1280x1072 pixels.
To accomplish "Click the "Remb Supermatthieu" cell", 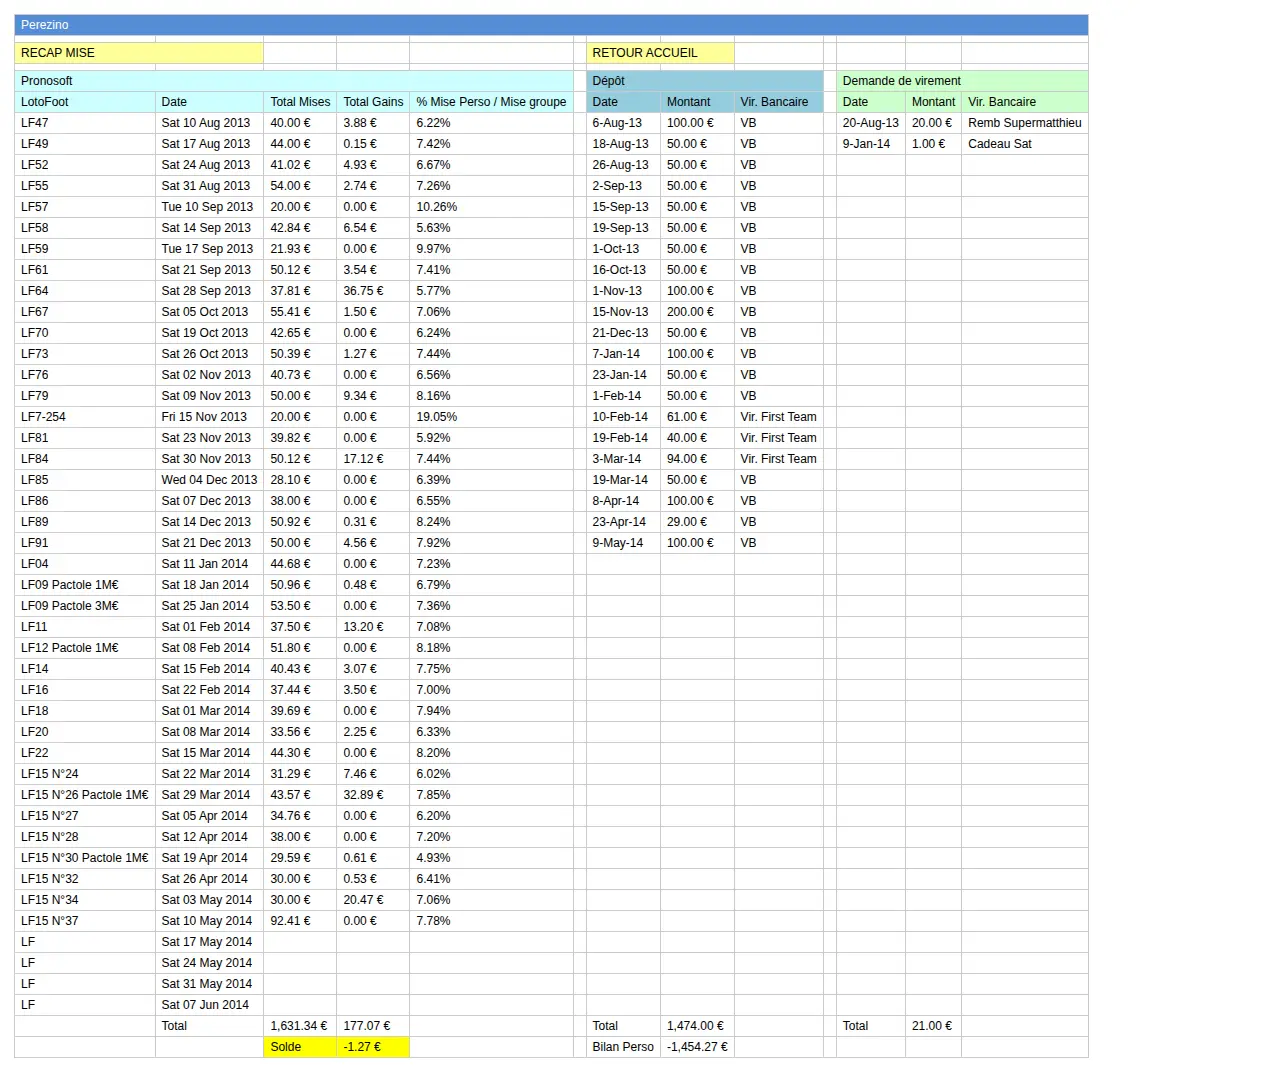I will click(x=1025, y=123).
